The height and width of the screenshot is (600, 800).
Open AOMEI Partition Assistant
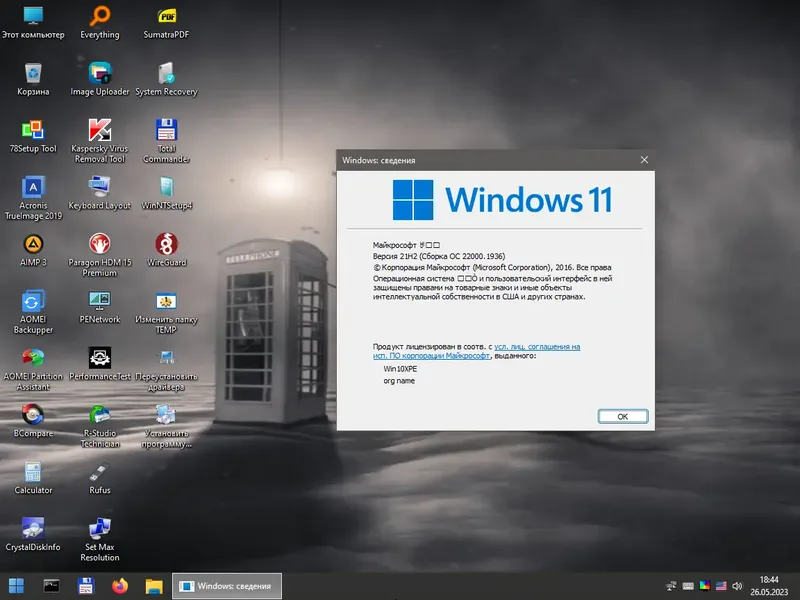click(x=33, y=358)
